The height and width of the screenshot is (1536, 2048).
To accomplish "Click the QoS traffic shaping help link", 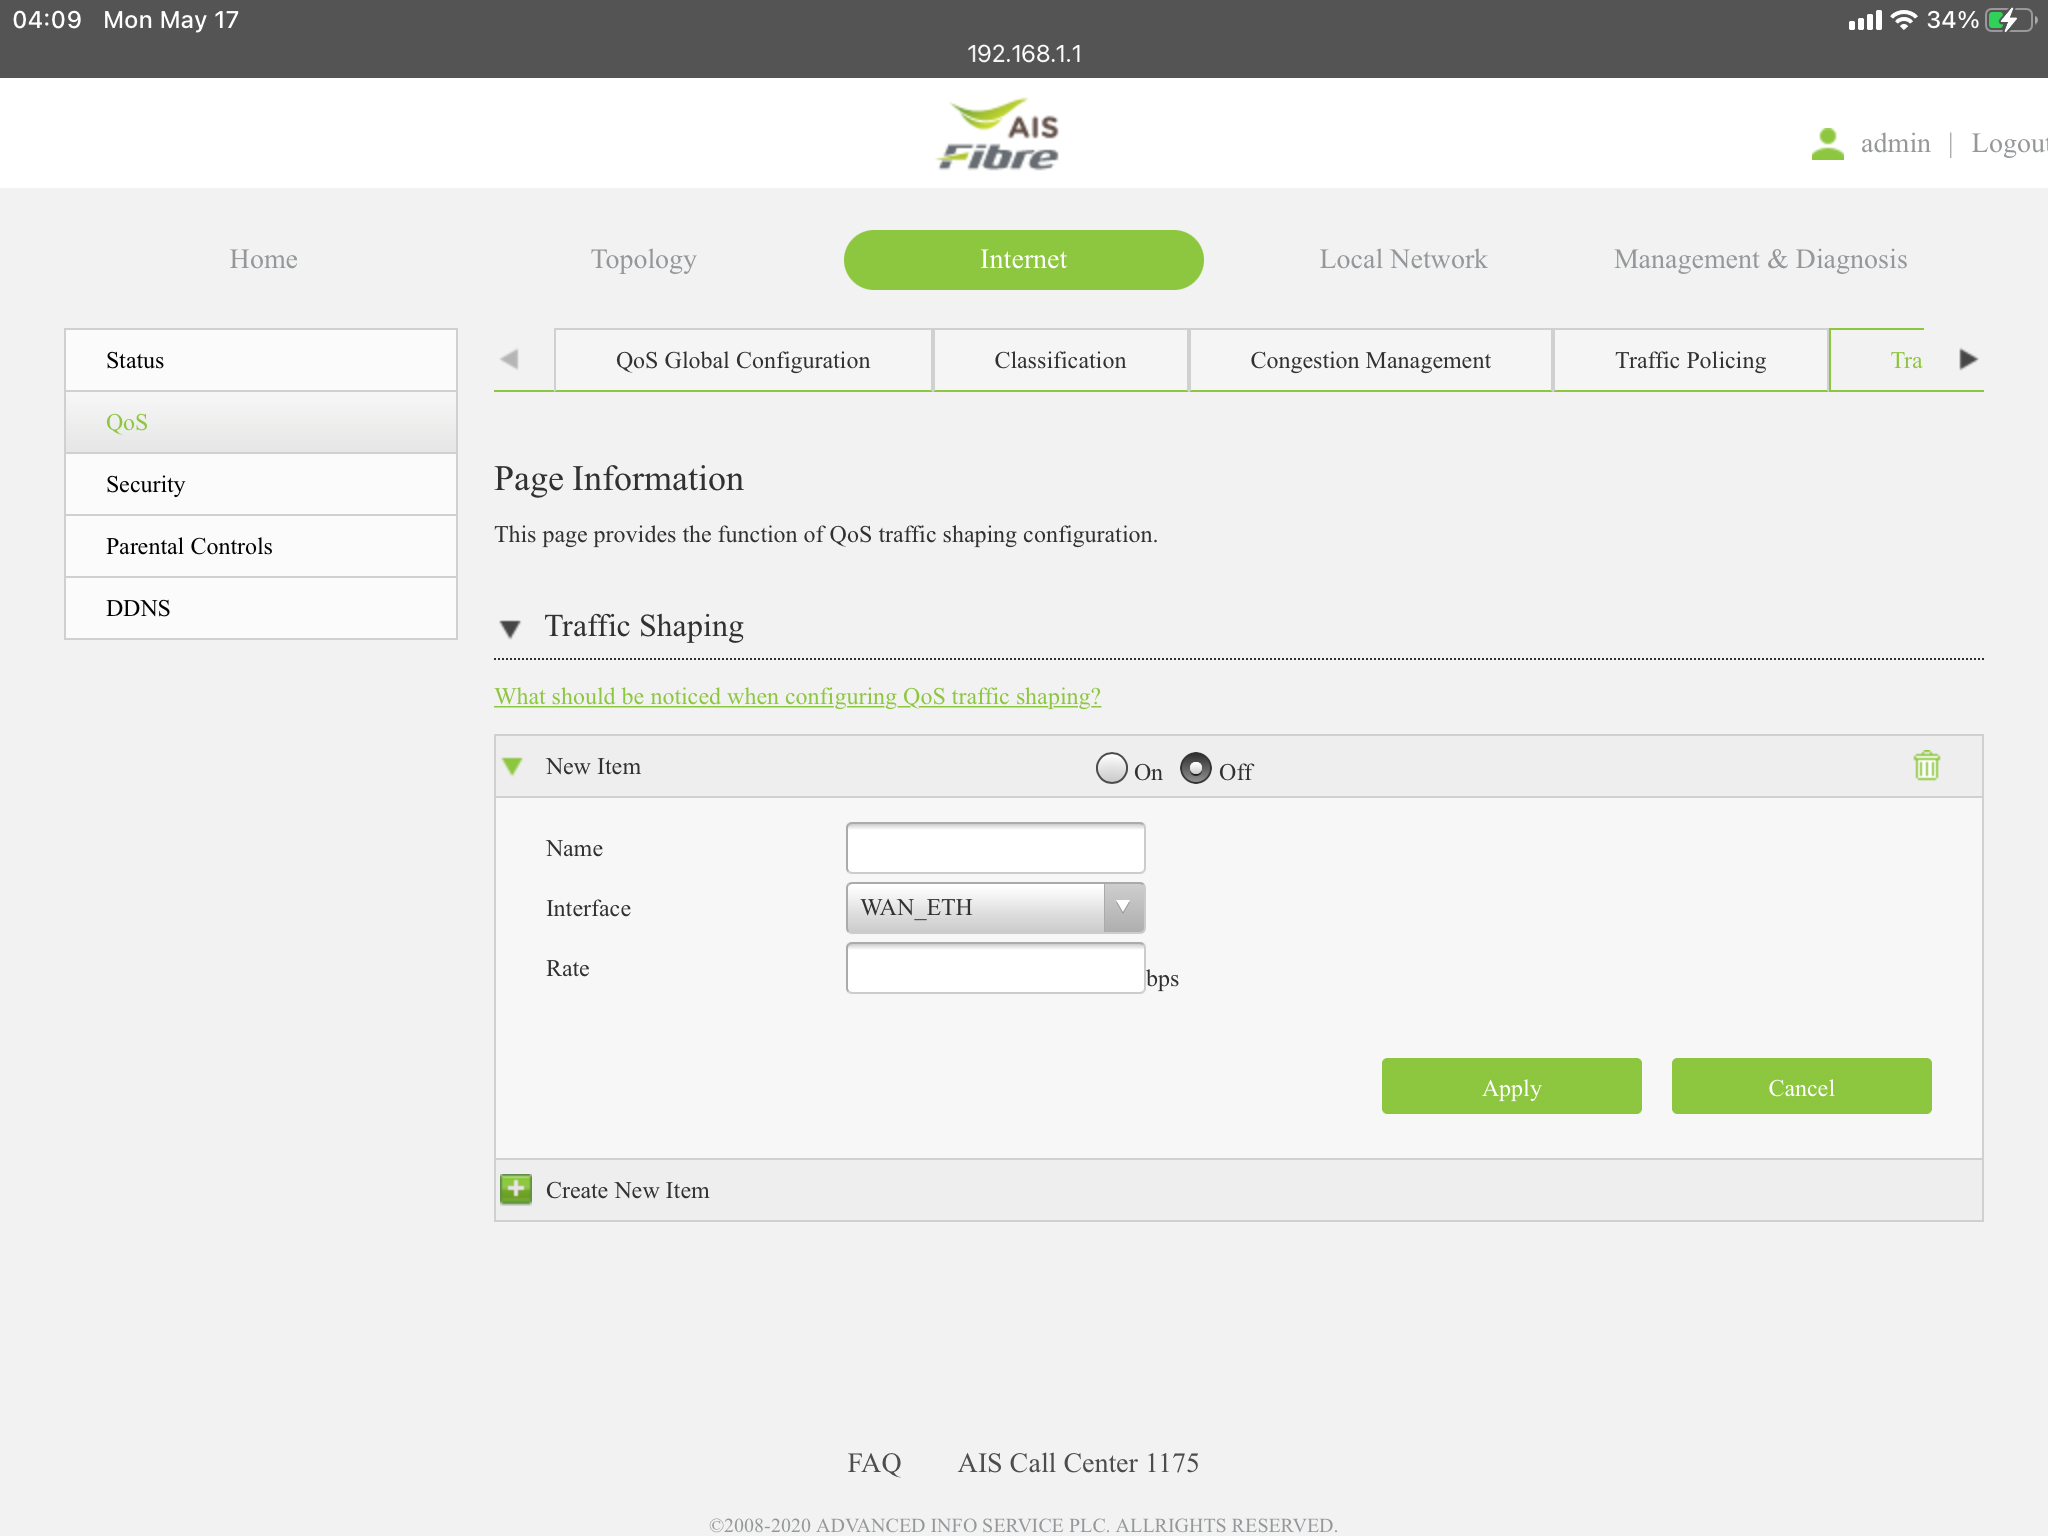I will click(798, 697).
